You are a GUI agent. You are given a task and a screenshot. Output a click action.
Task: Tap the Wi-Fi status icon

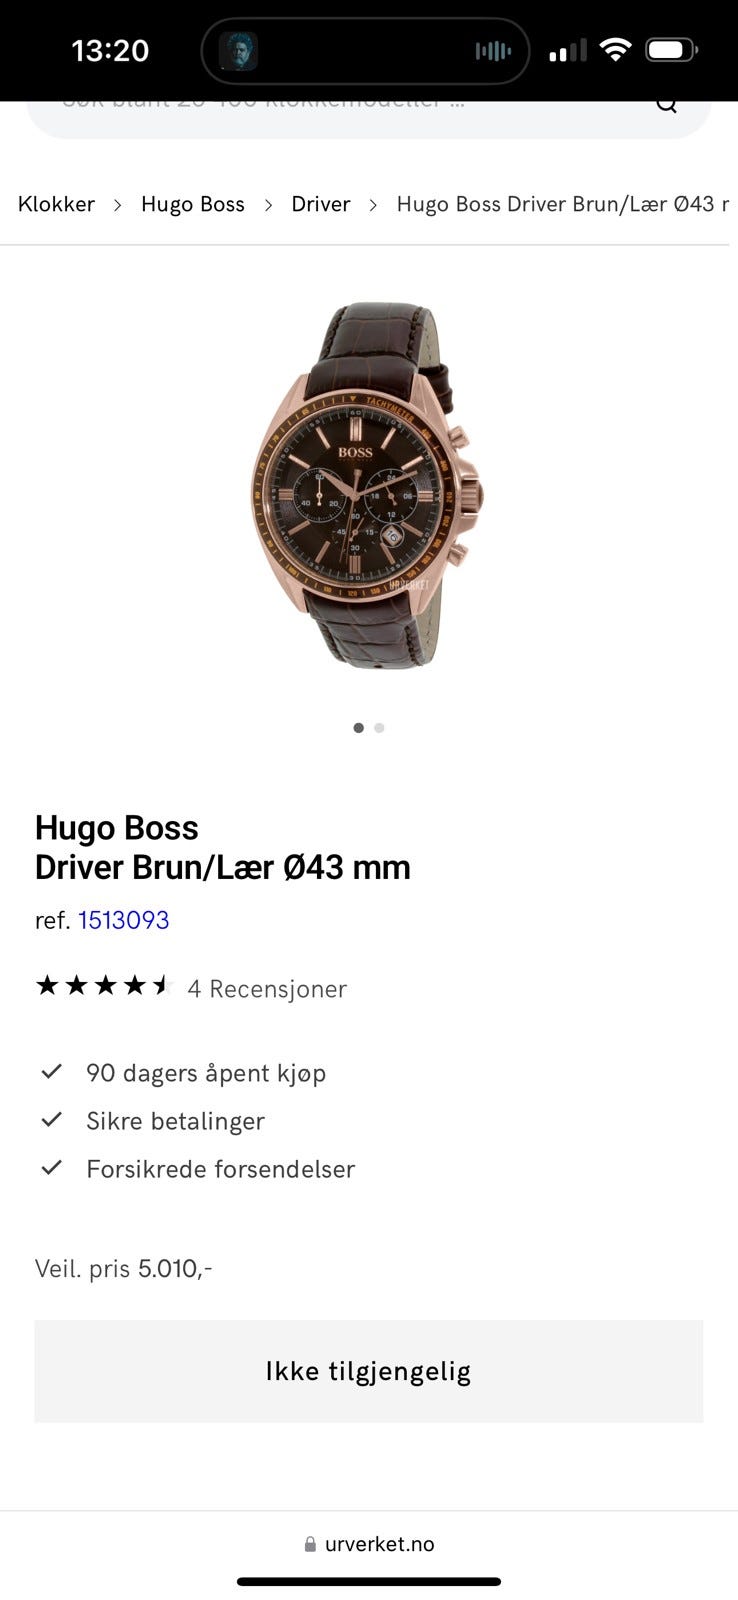click(x=615, y=50)
